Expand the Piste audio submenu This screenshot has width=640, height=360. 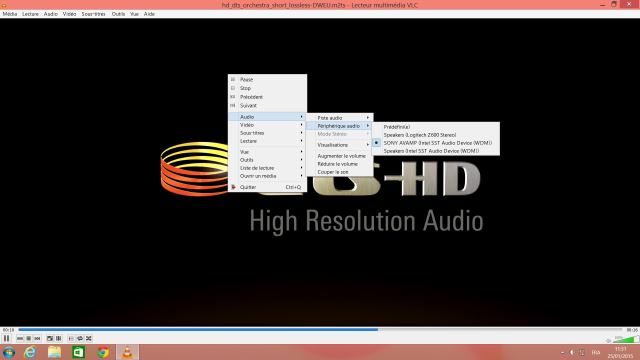[340, 118]
